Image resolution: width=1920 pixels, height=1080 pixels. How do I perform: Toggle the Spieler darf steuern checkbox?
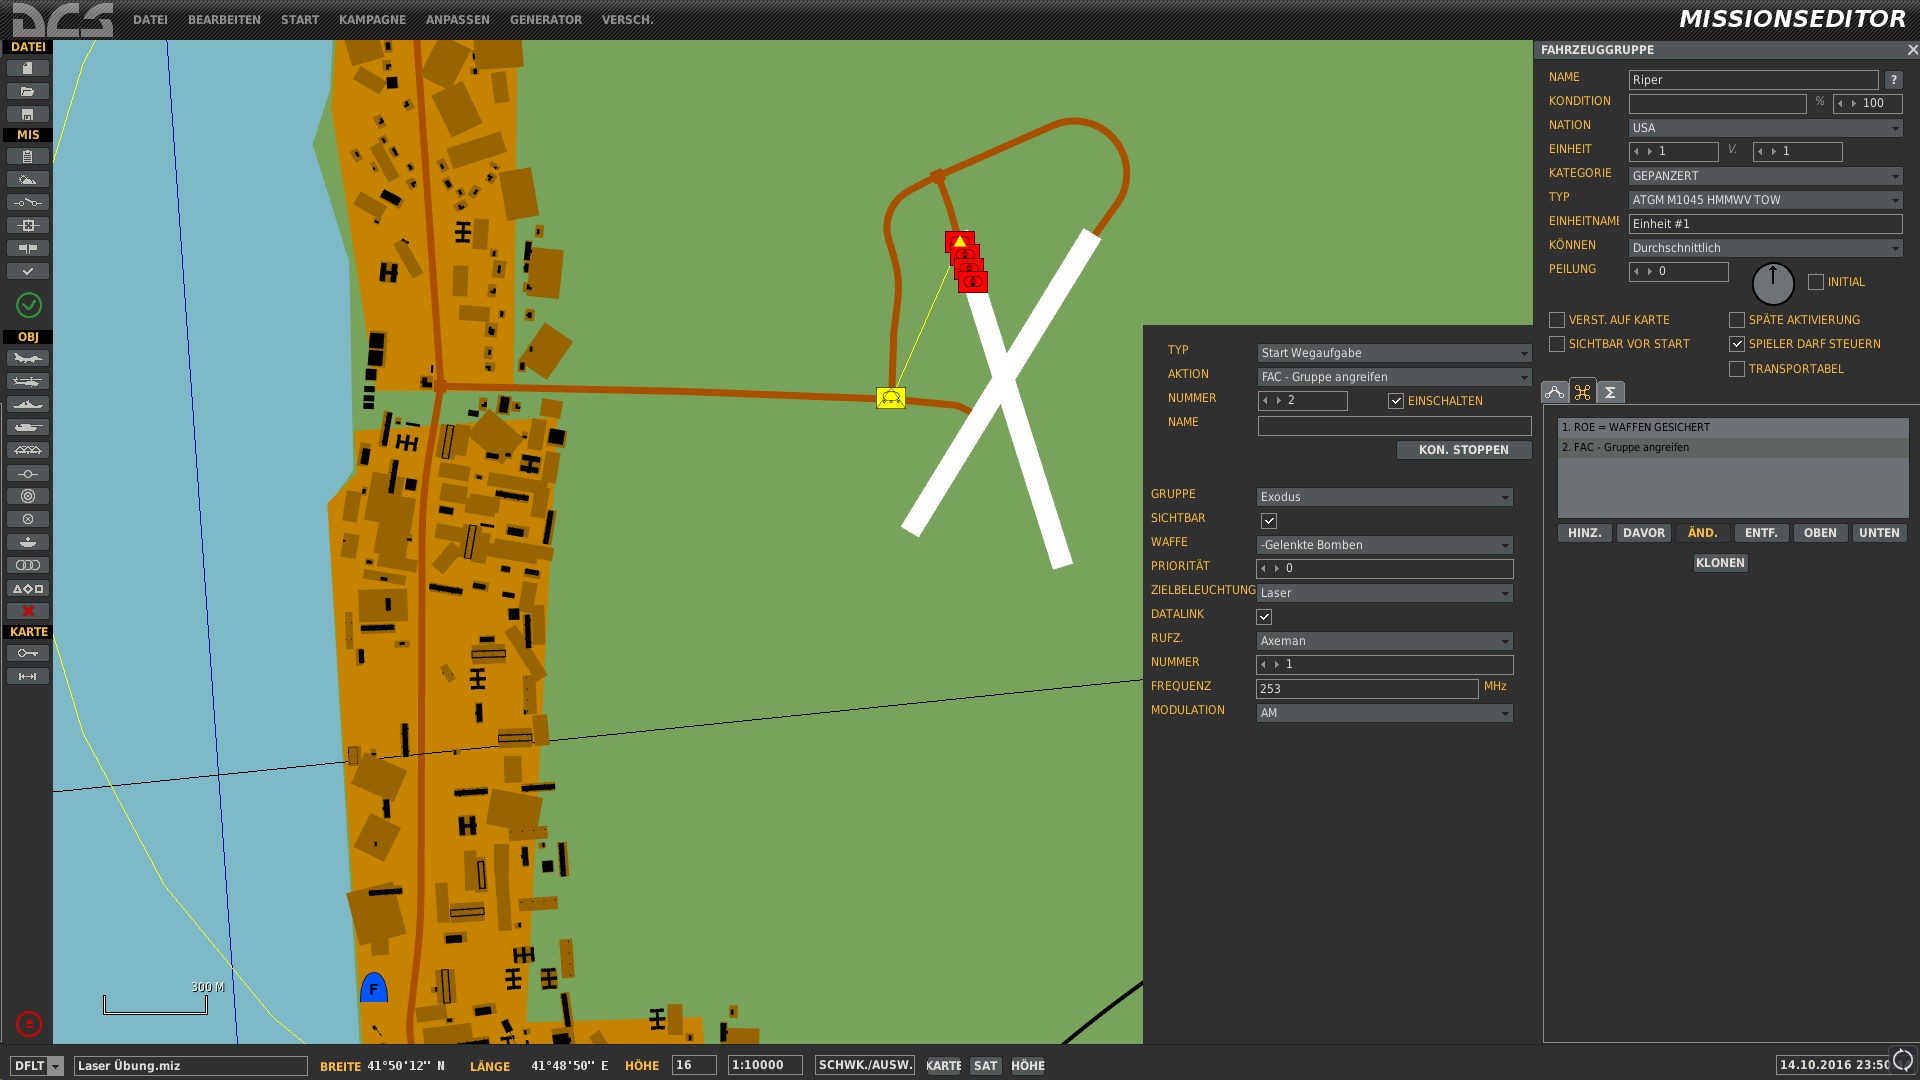[x=1737, y=344]
